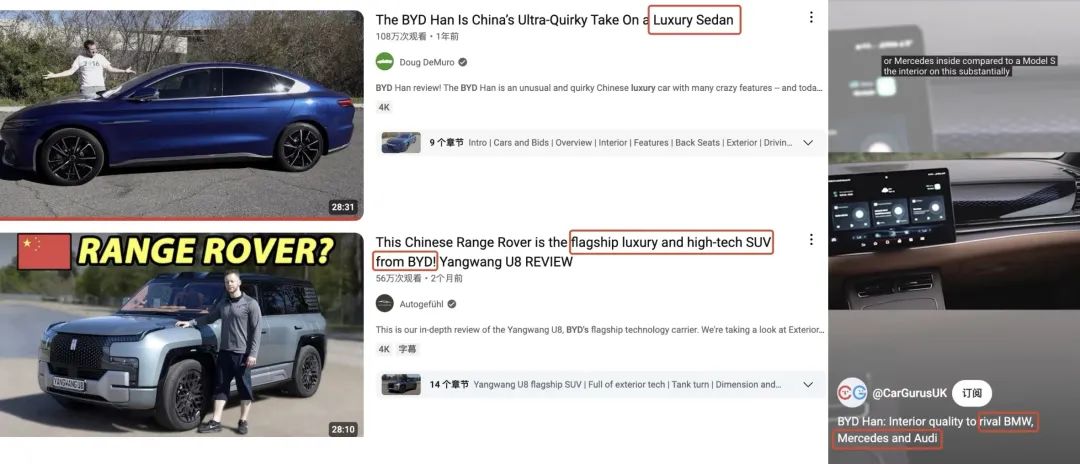Open CarGurusUK channel avatar
This screenshot has width=1080, height=464.
tap(852, 393)
